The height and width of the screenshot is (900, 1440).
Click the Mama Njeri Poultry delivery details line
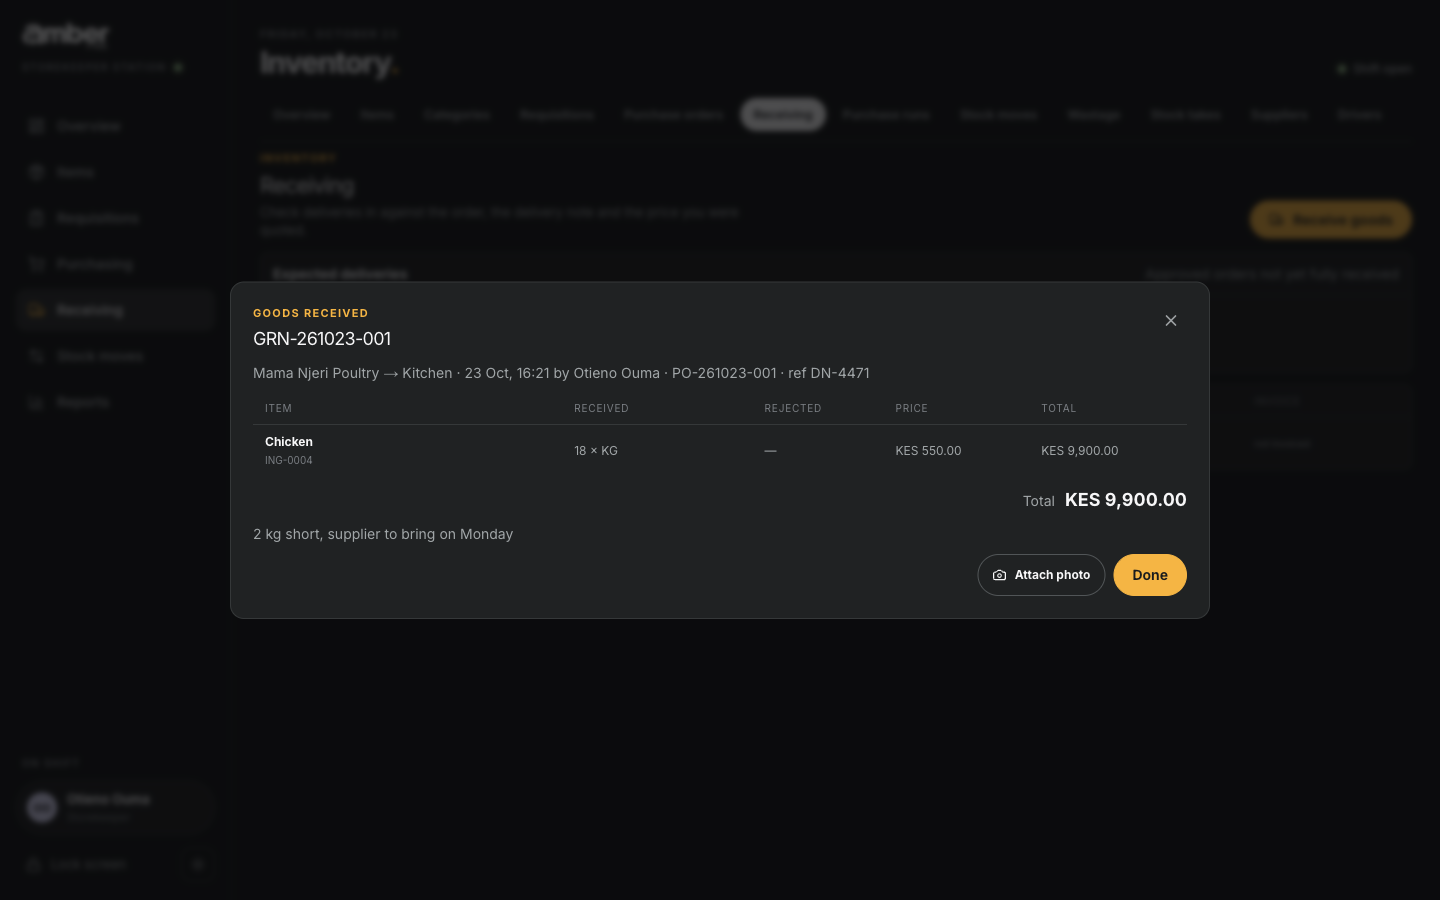tap(561, 373)
